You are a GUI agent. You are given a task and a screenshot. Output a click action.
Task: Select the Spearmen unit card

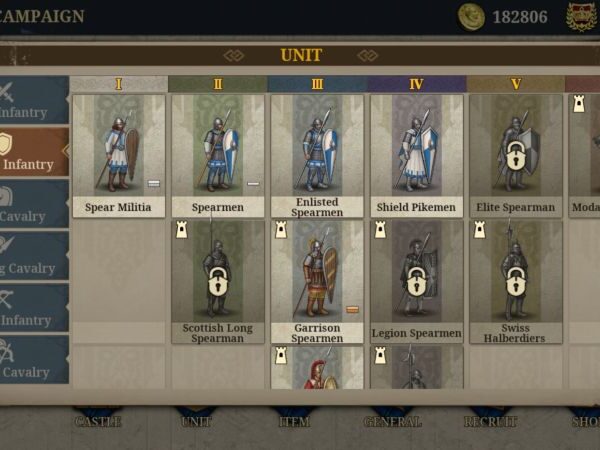pyautogui.click(x=218, y=156)
